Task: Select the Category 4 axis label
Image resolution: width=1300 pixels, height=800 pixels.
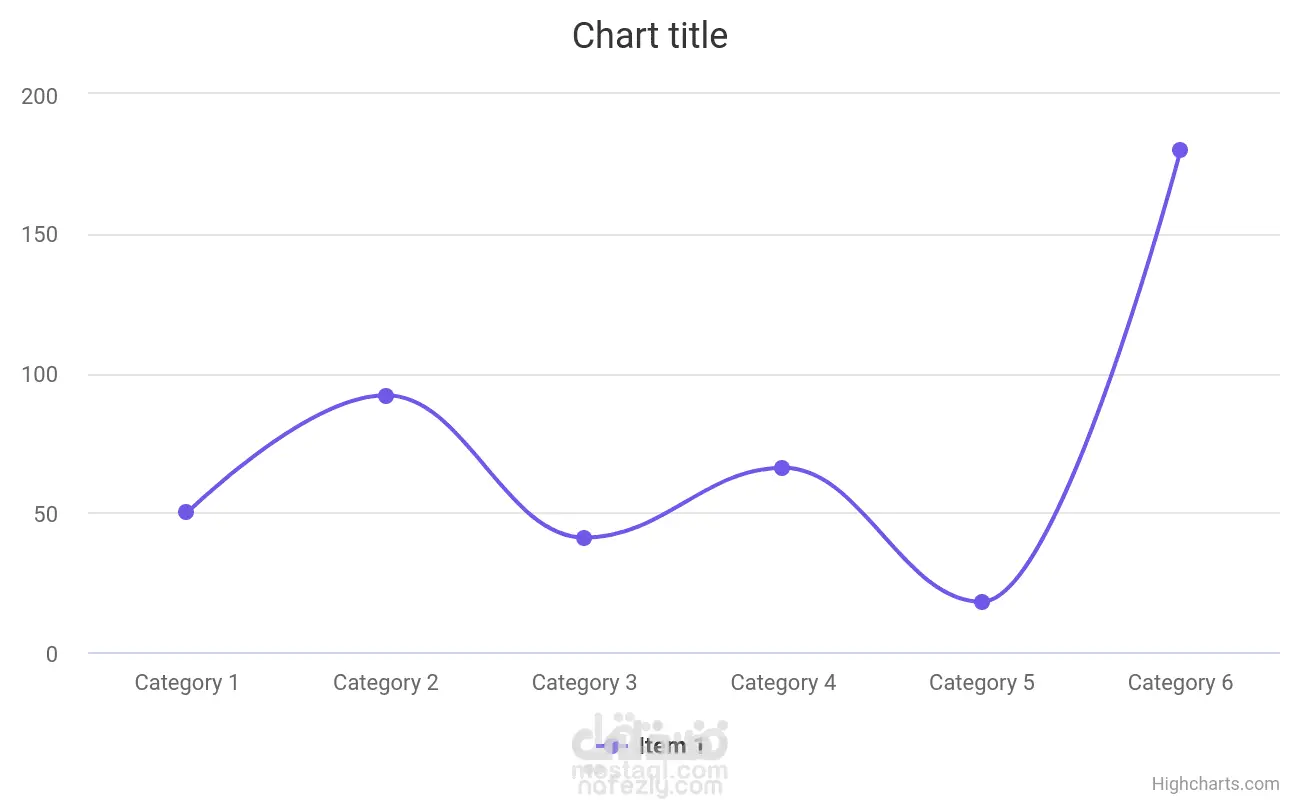Action: click(783, 683)
